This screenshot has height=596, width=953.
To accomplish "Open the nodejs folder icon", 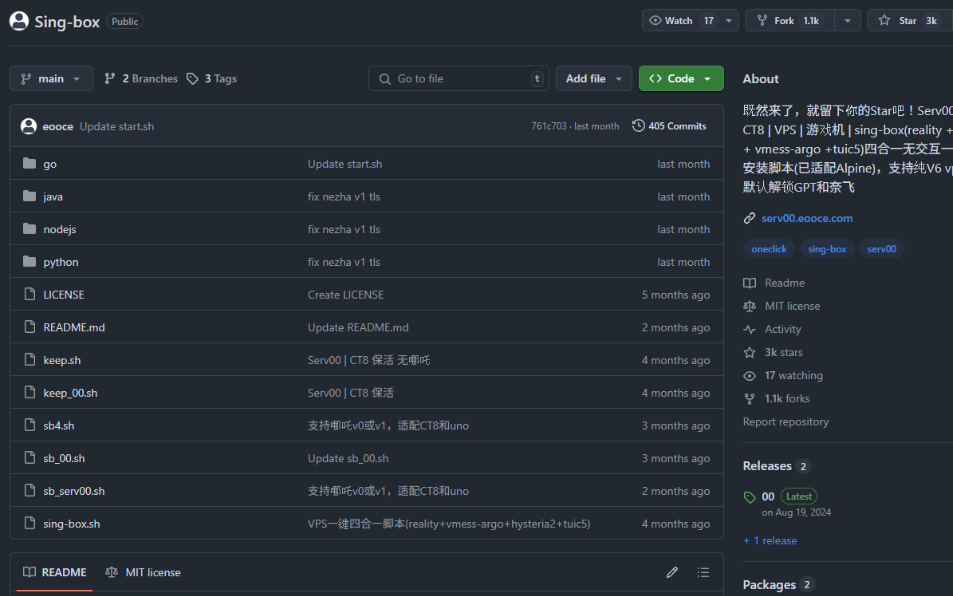I will (29, 229).
